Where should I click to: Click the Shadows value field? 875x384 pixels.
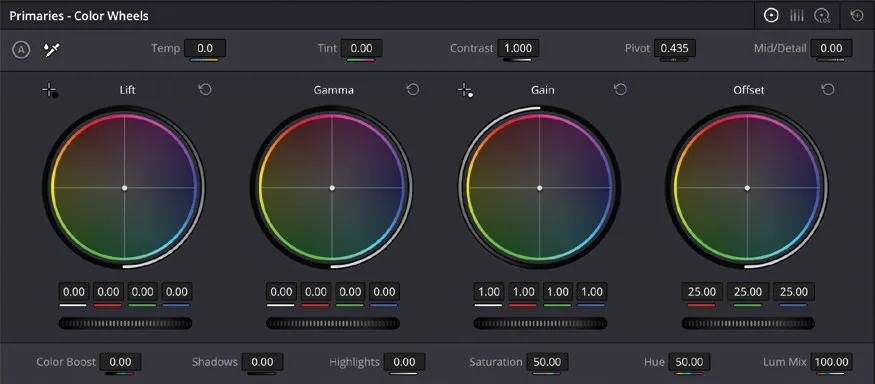point(262,362)
